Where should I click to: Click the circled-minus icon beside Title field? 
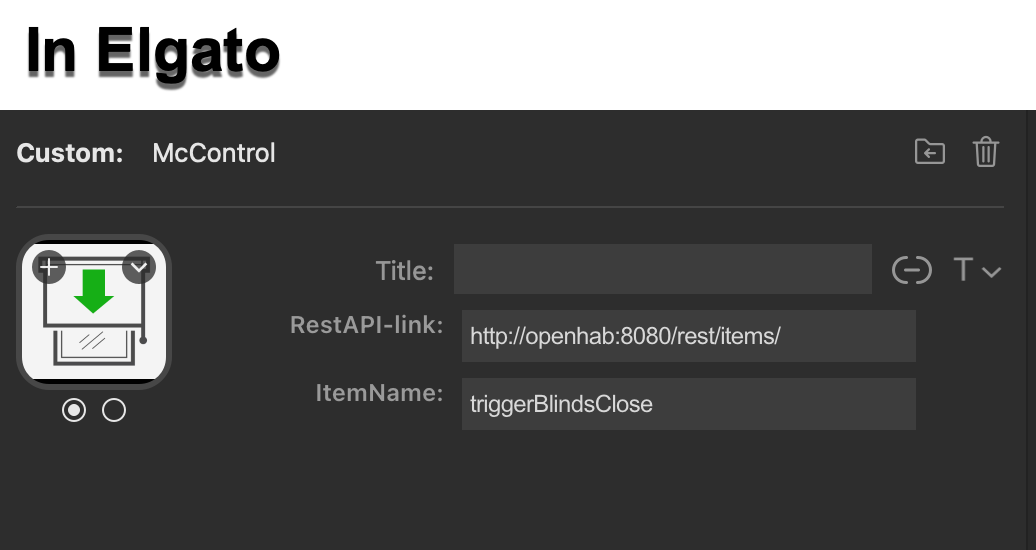tap(911, 270)
